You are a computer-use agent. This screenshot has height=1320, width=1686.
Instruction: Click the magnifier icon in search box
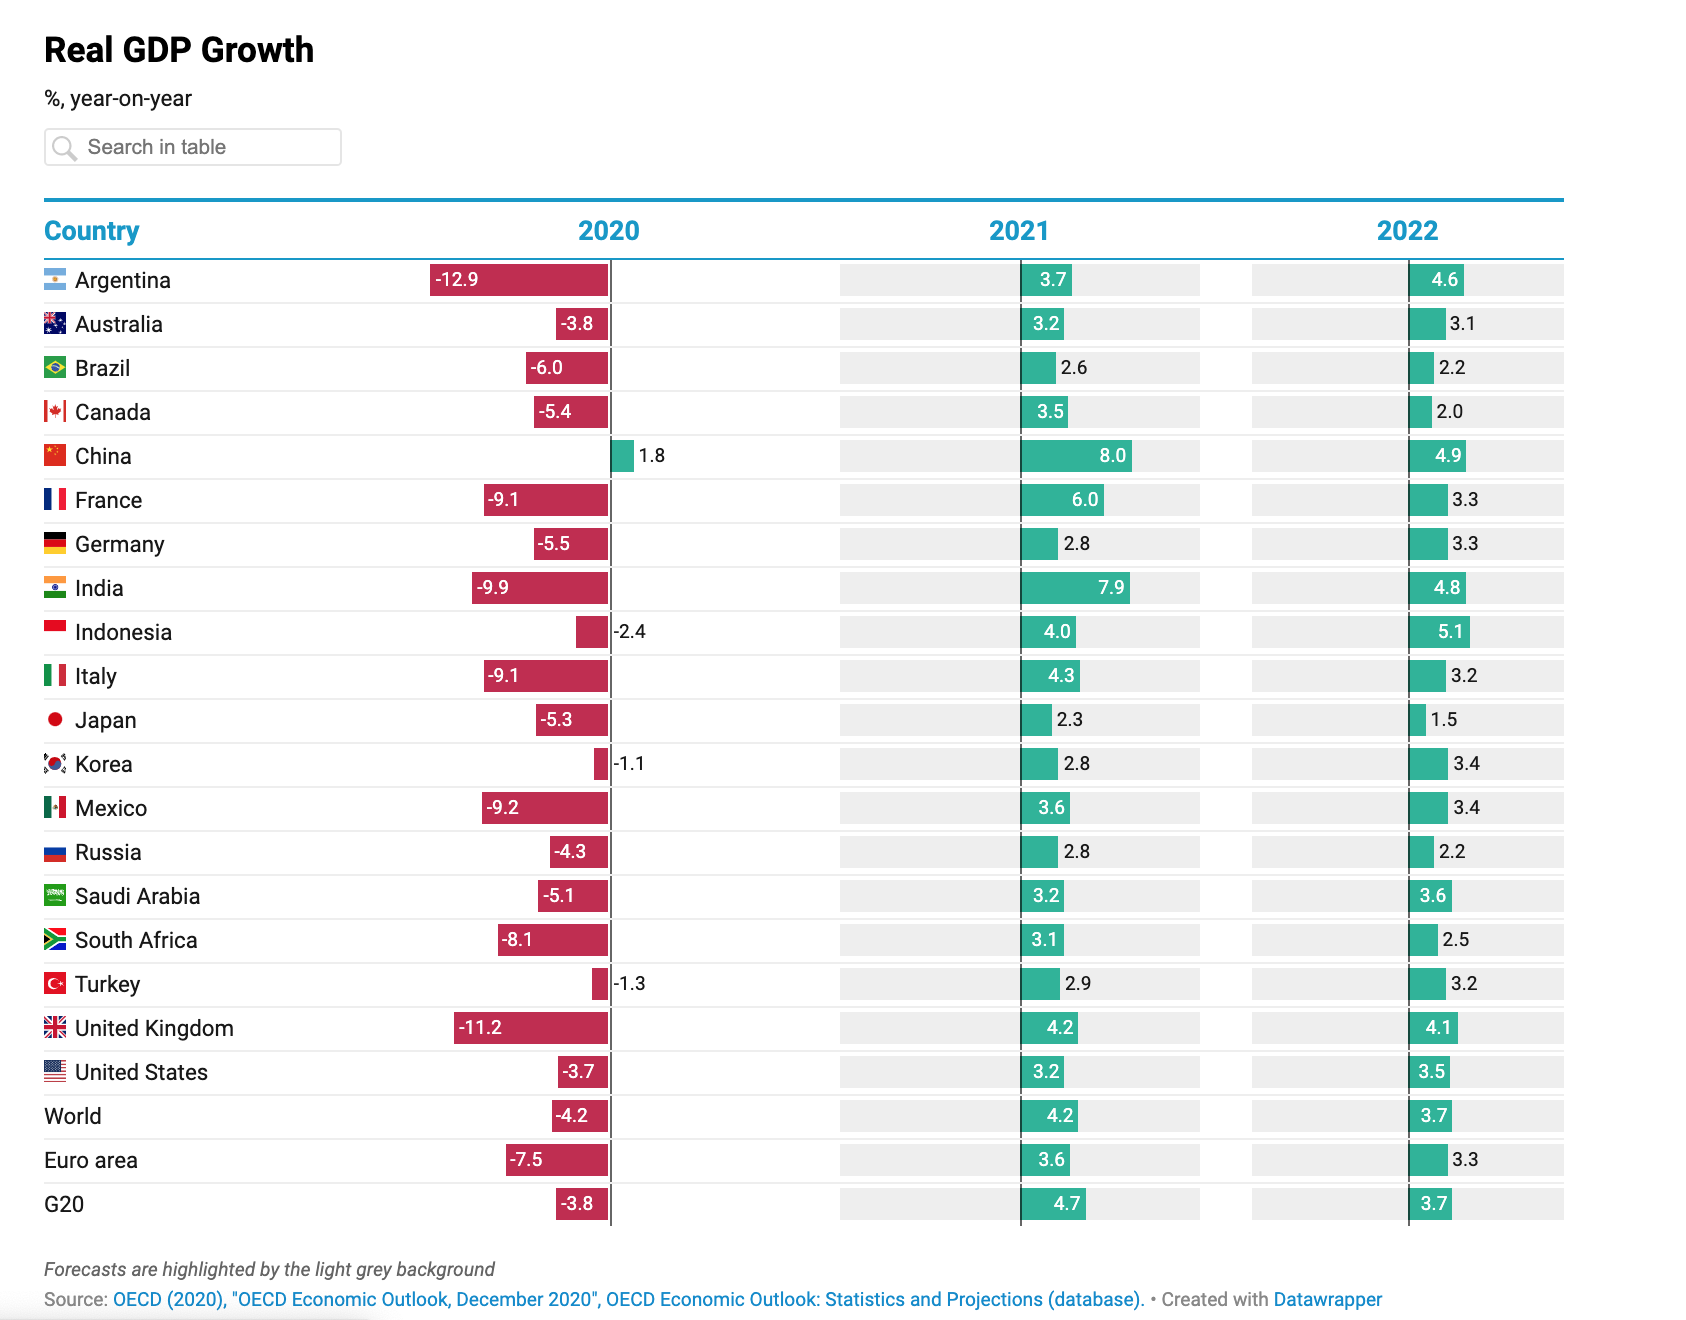pyautogui.click(x=64, y=148)
